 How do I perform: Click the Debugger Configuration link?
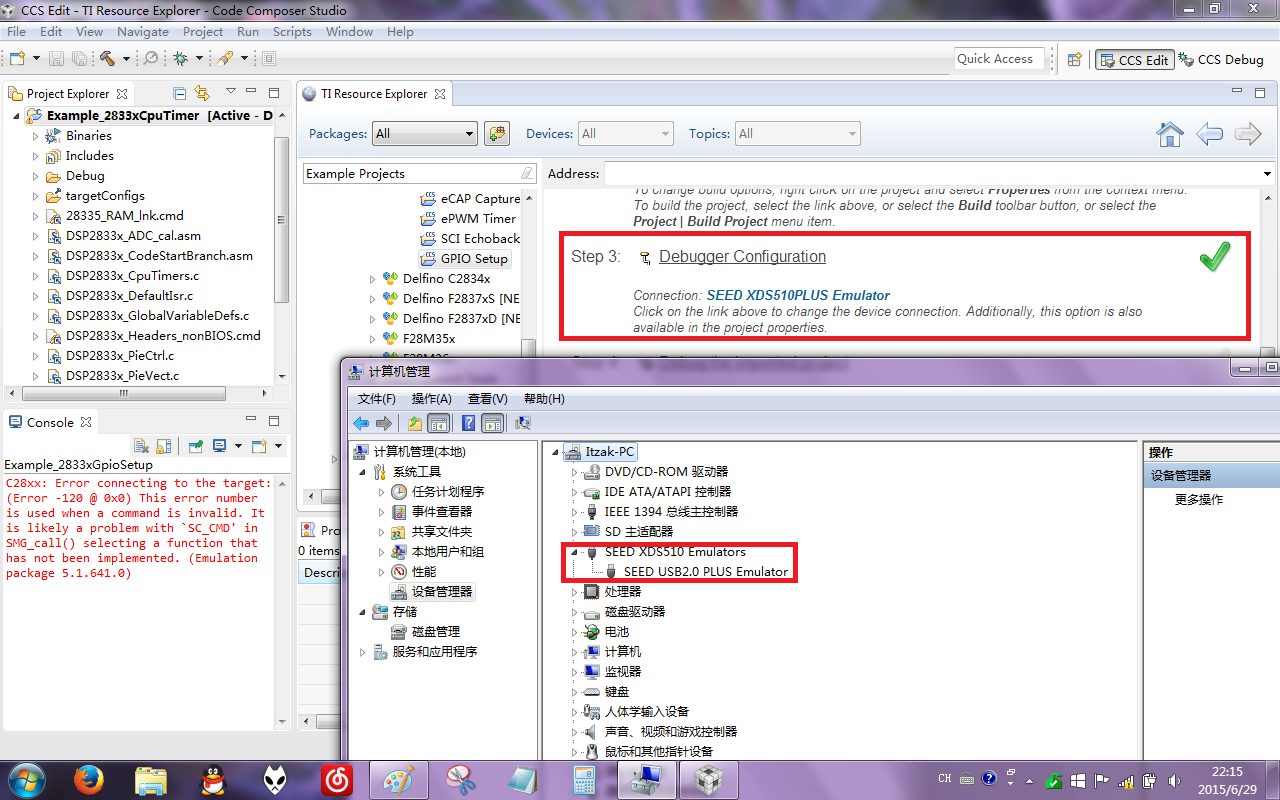742,257
